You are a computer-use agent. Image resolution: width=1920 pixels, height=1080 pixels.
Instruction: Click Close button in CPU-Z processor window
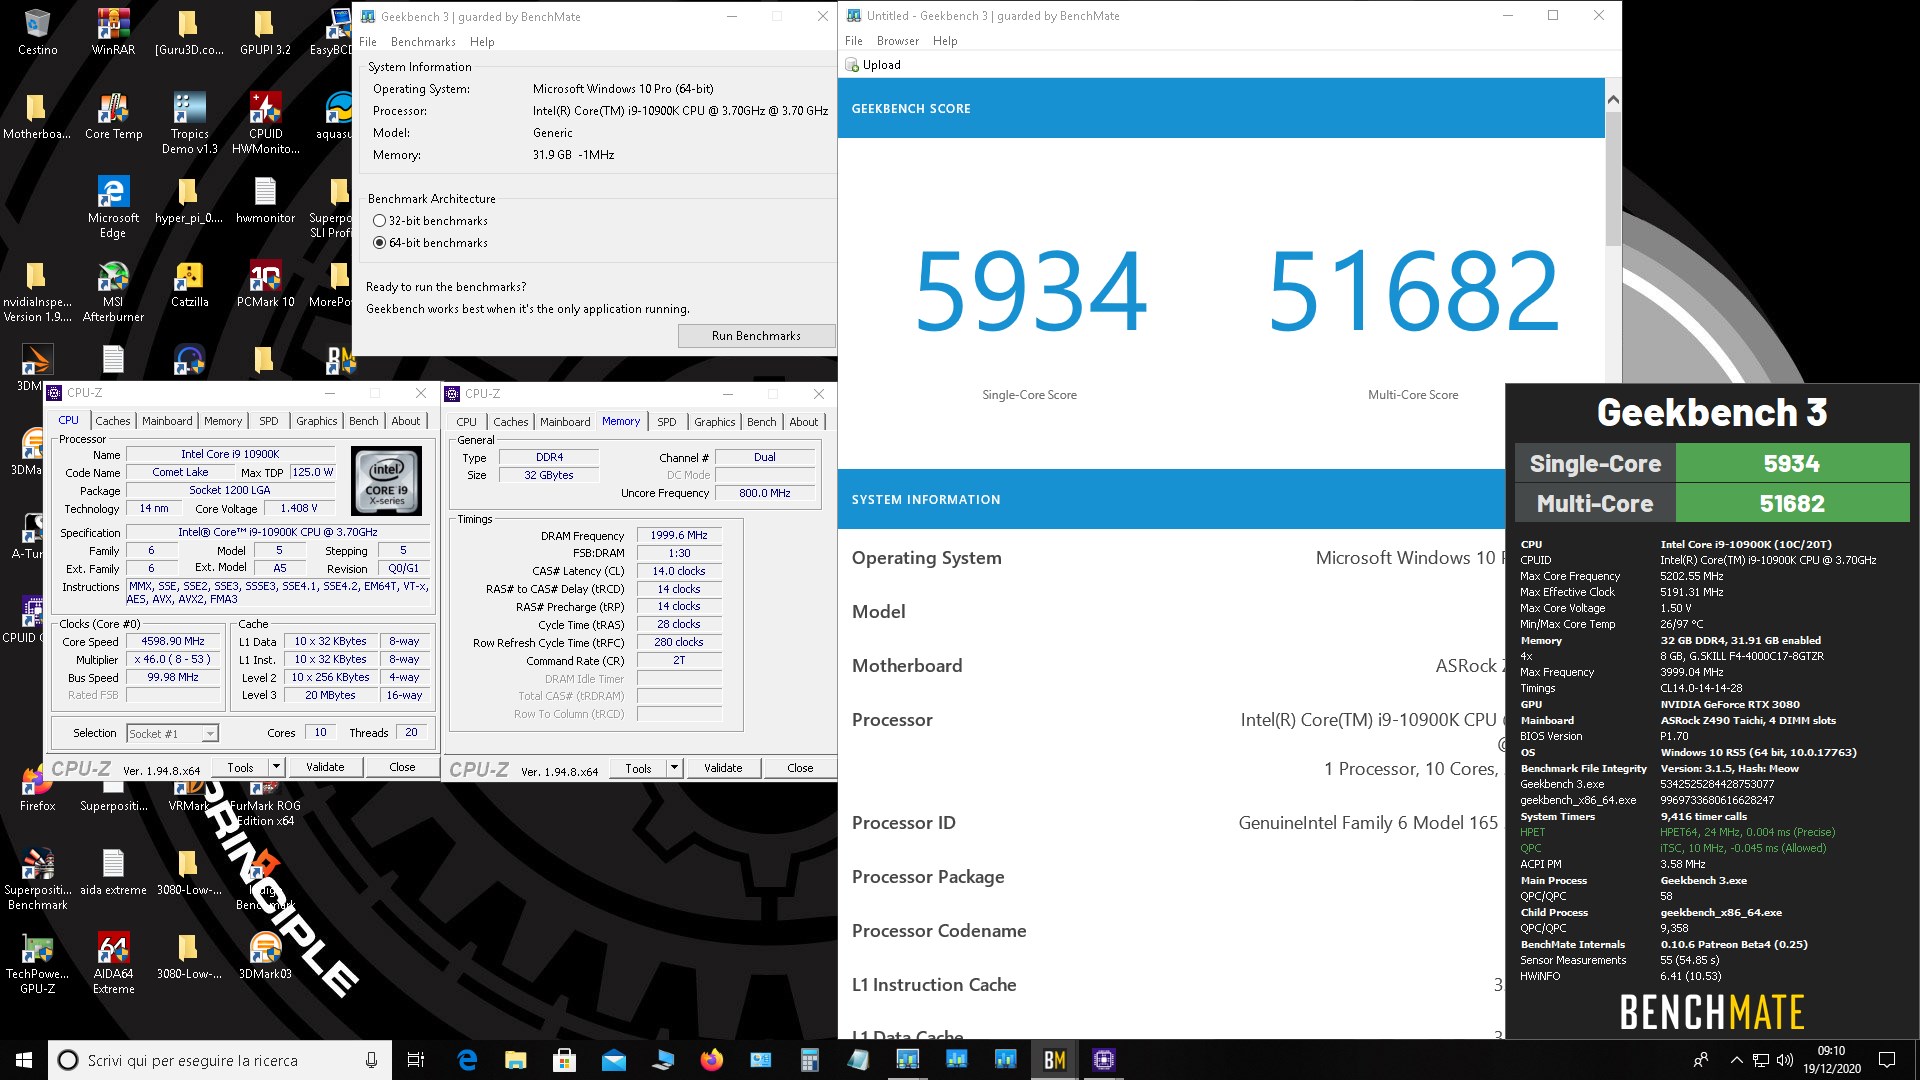tap(402, 767)
